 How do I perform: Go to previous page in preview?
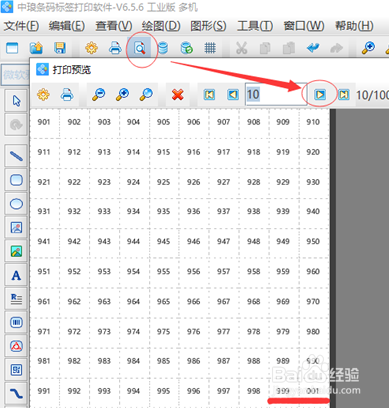[x=233, y=95]
